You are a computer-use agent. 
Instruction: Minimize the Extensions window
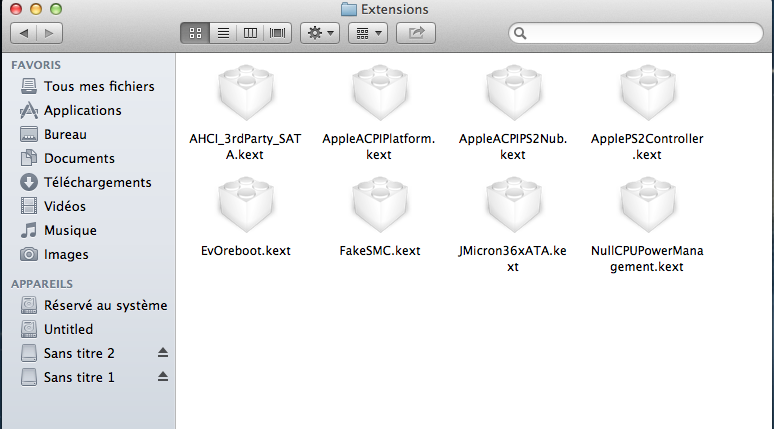tap(36, 9)
